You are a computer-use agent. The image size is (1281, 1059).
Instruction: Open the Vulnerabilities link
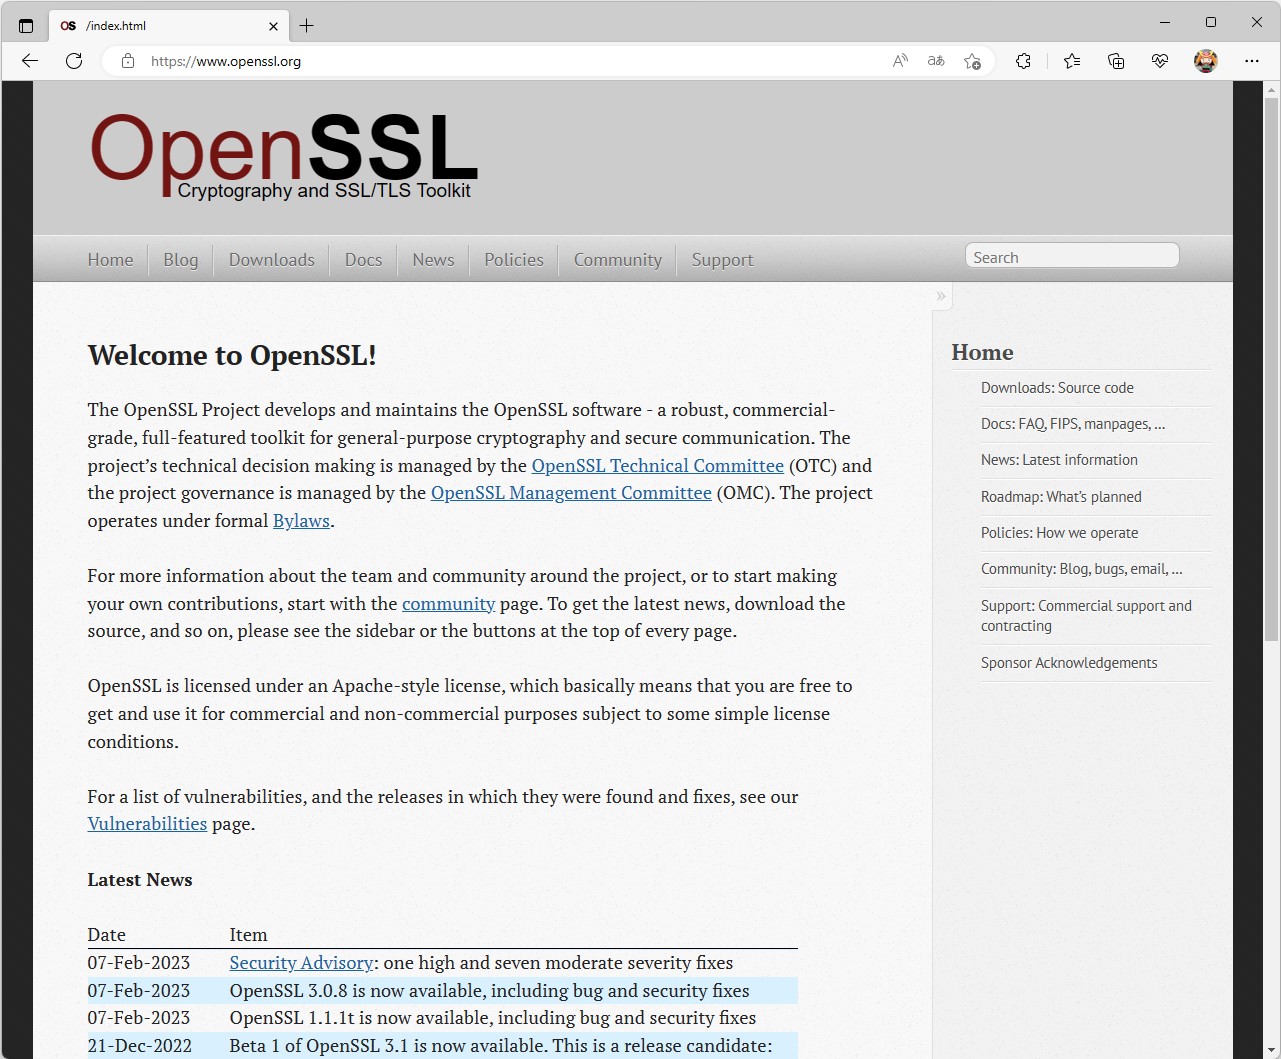[147, 823]
